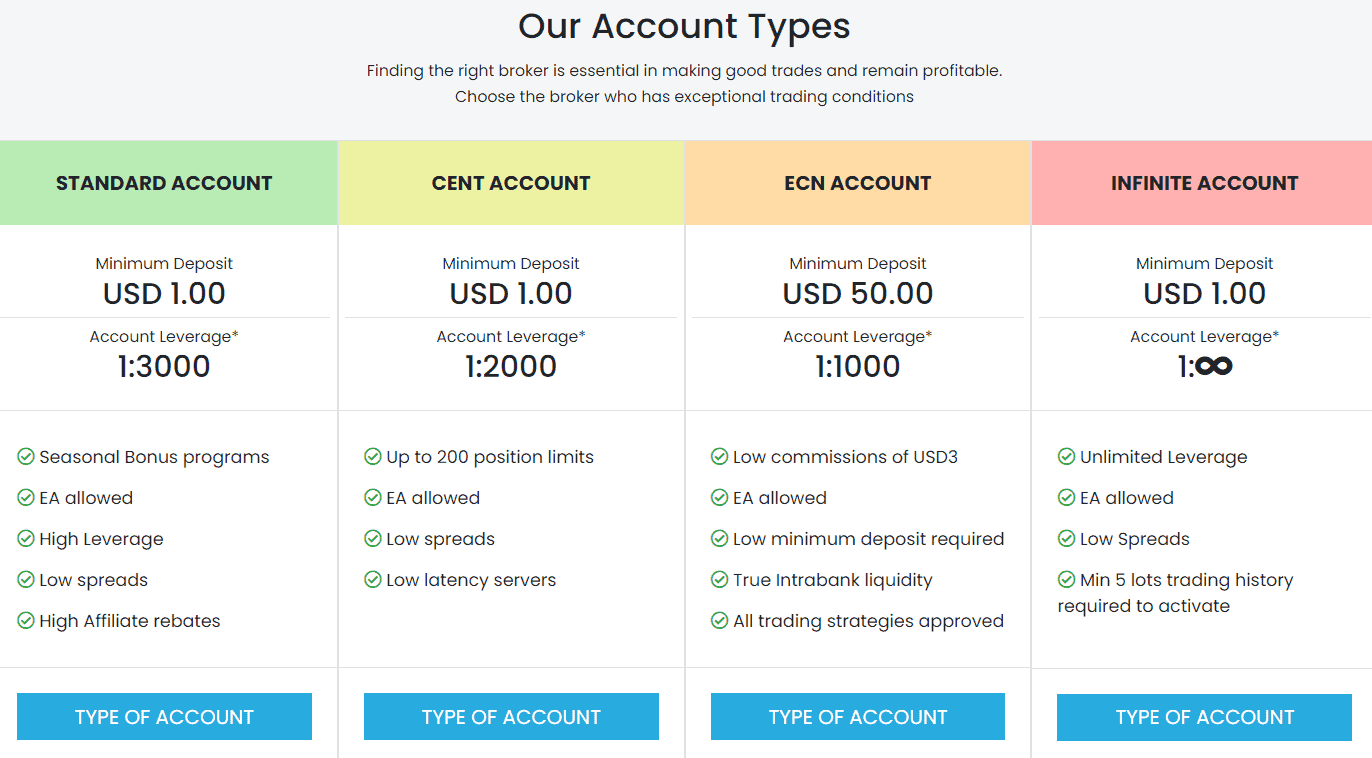Viewport: 1372px width, 758px height.
Task: Click TYPE OF ACCOUNT under Cent Account
Action: coord(510,716)
